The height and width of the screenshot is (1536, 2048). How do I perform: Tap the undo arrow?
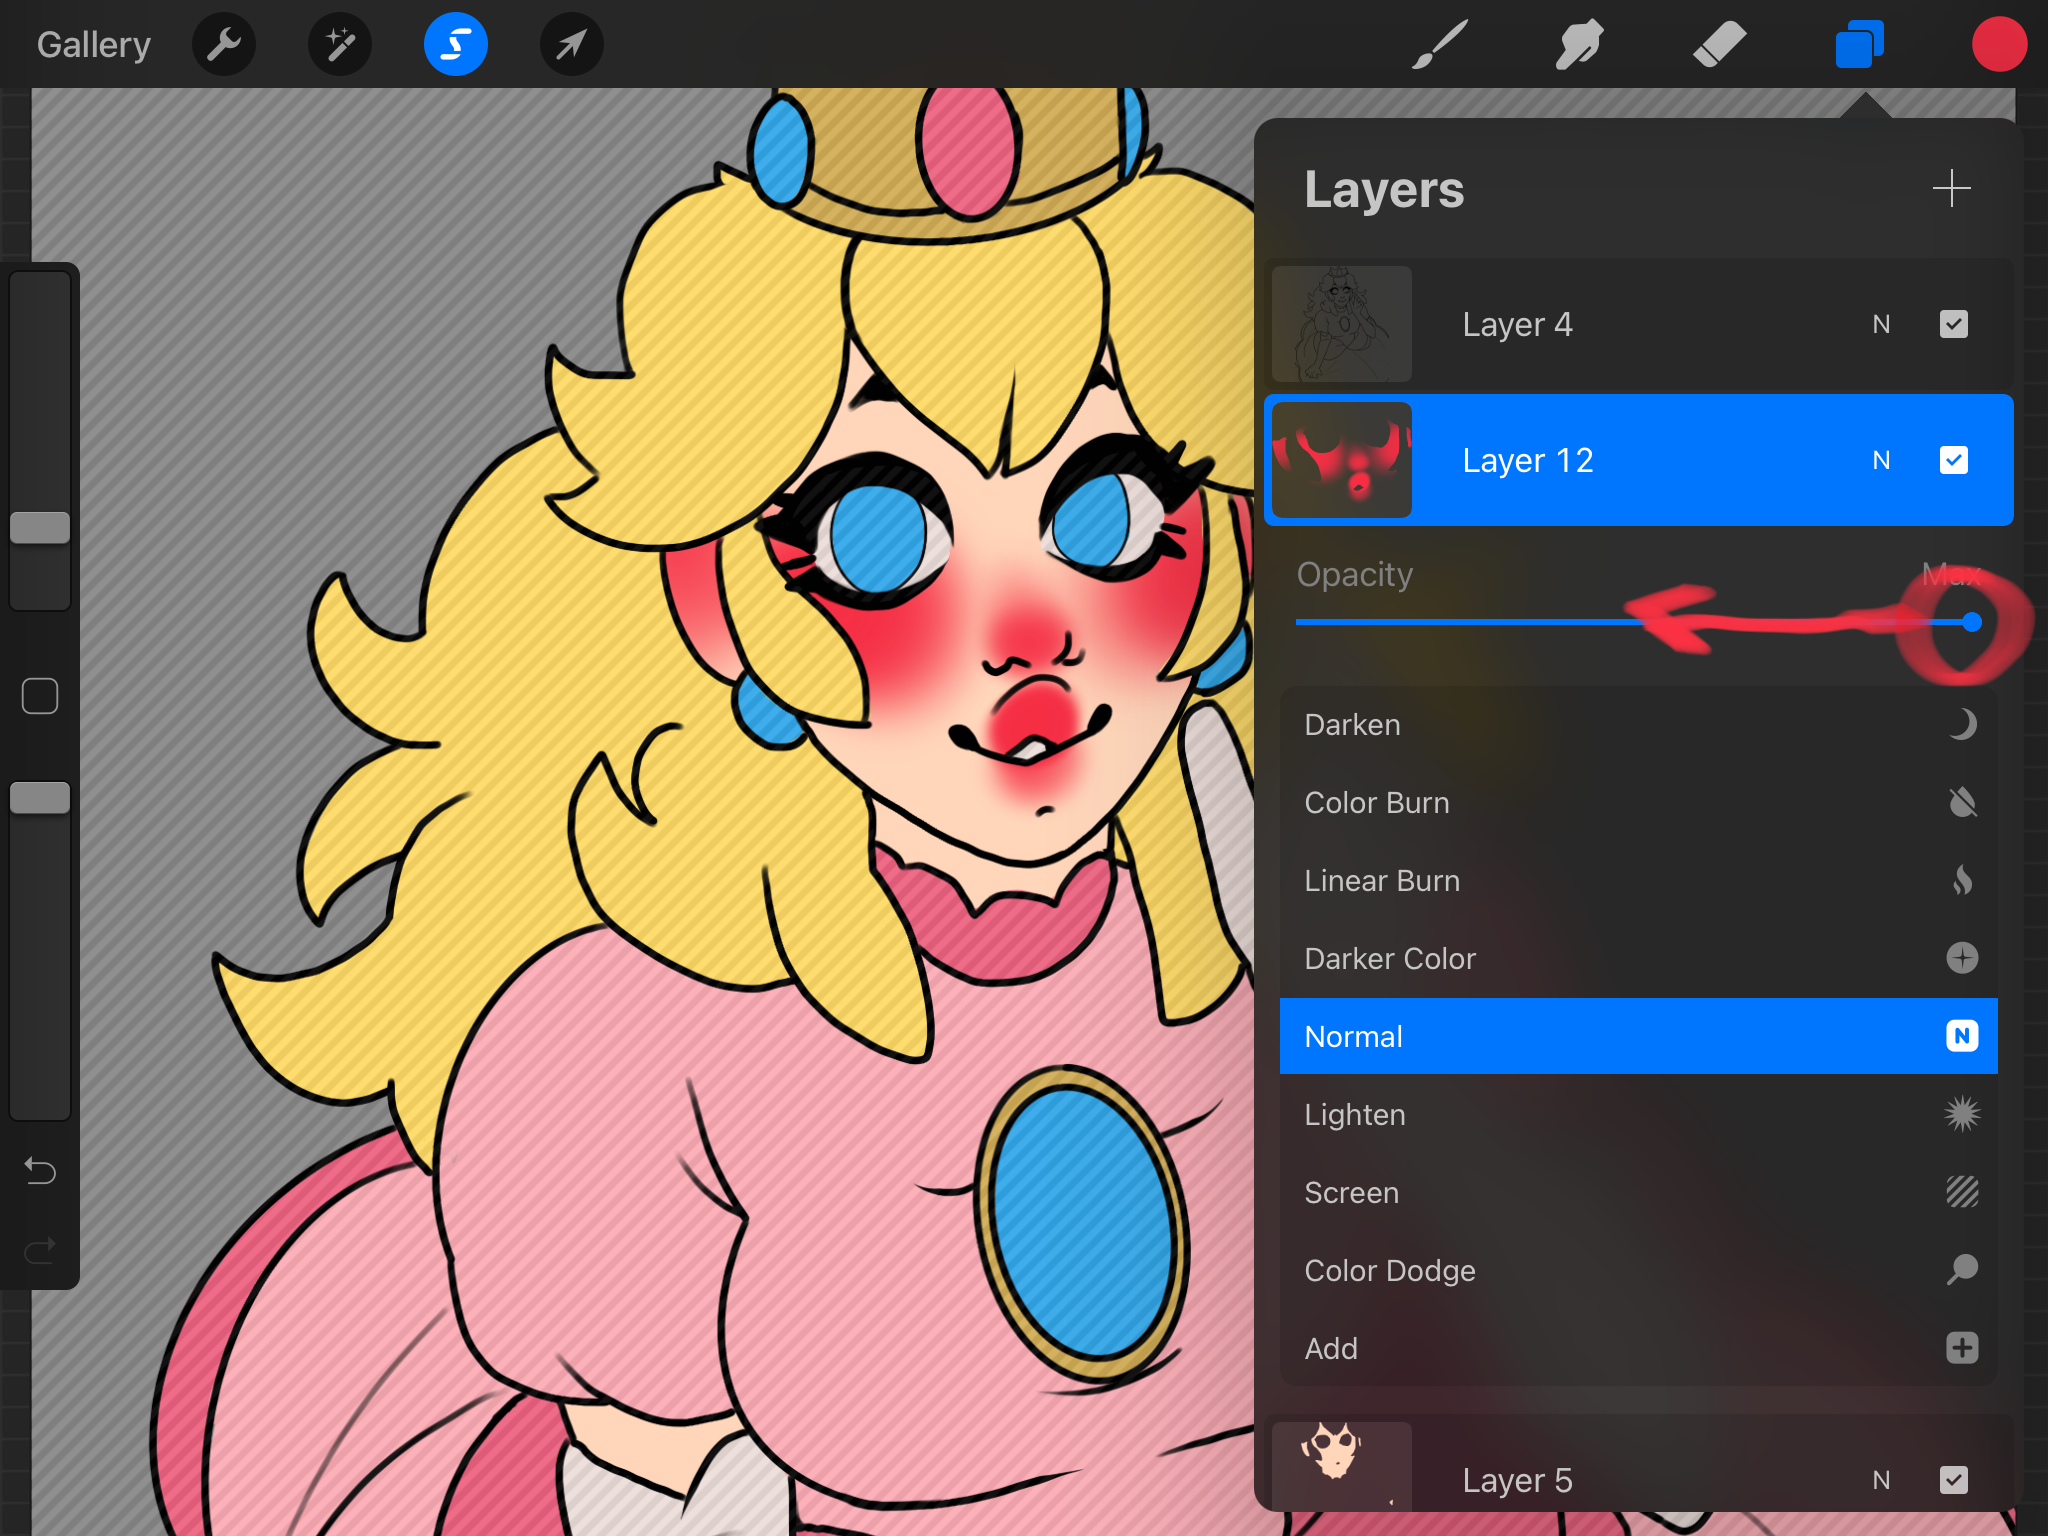(x=40, y=1170)
